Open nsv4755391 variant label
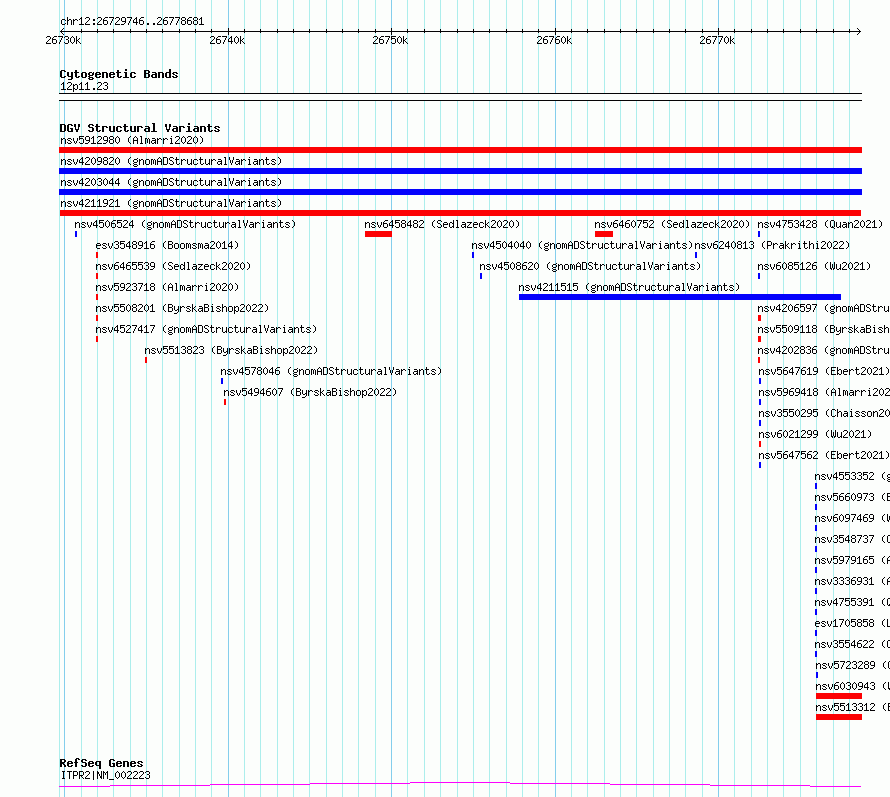Screen dimensions: 890x797 (852, 602)
